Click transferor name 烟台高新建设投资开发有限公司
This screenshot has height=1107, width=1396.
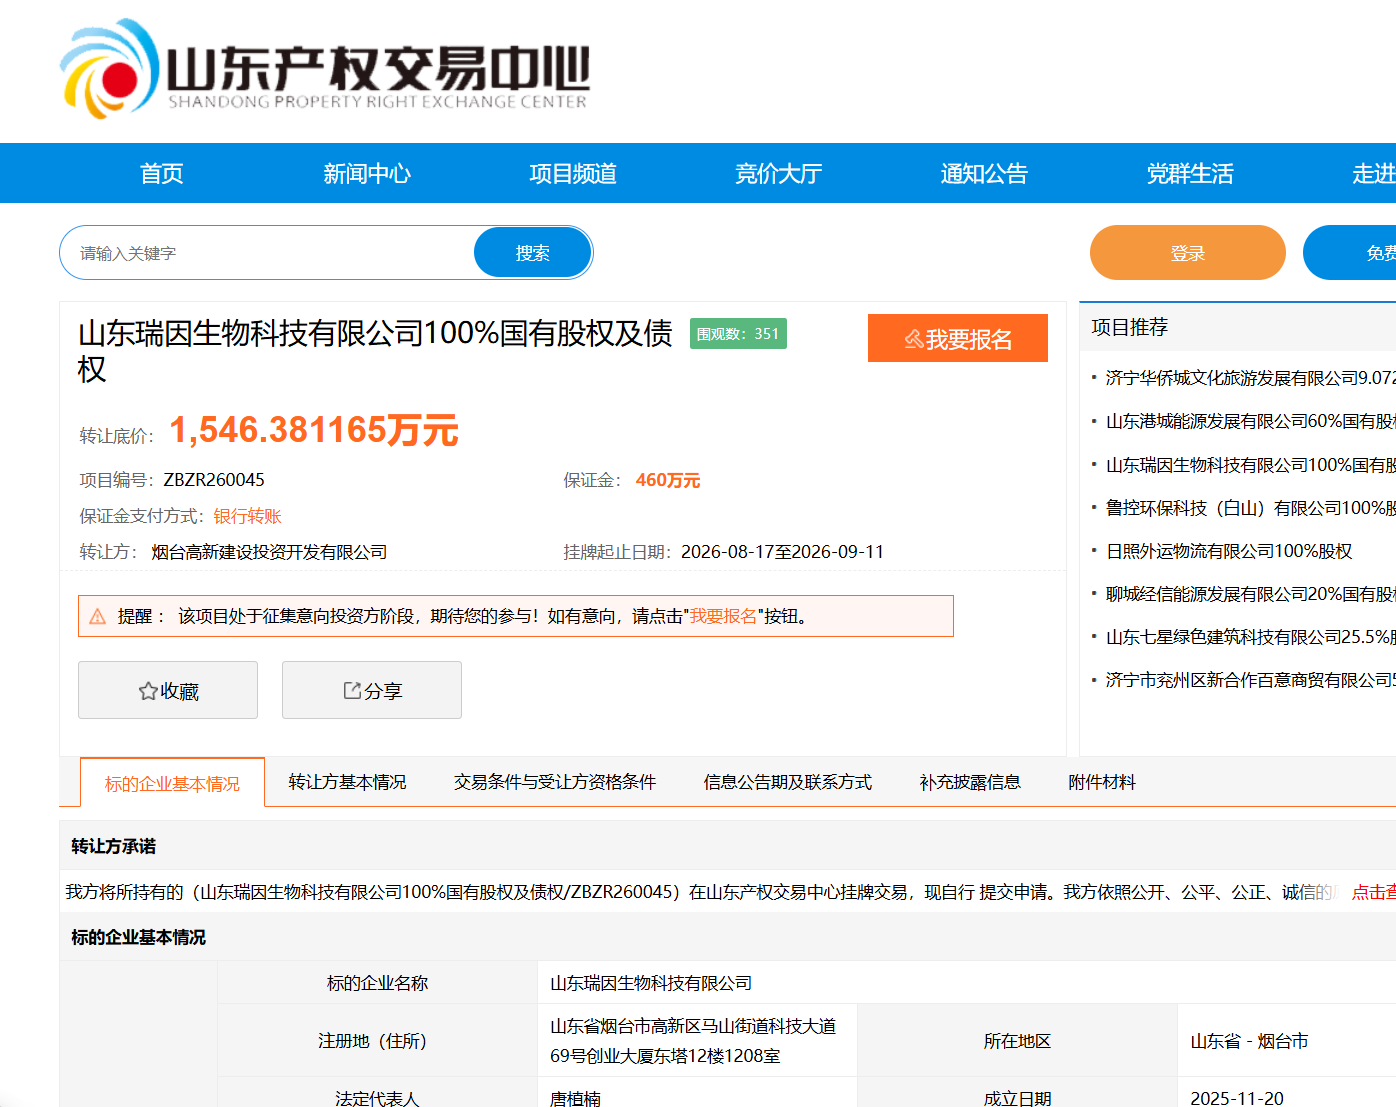pos(269,552)
